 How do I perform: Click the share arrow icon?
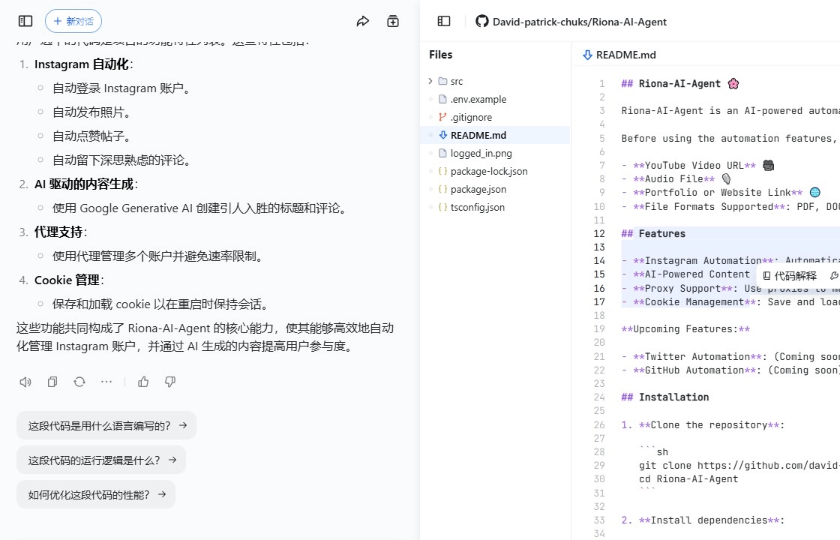(363, 21)
